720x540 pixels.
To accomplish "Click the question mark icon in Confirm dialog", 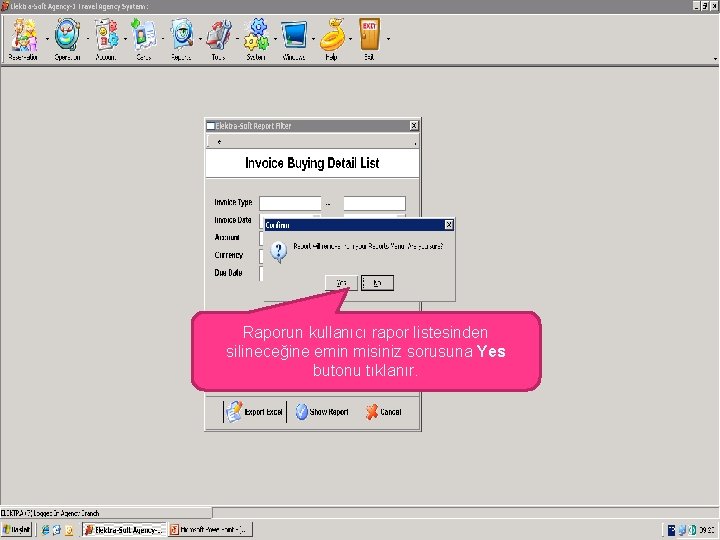I will pos(278,251).
